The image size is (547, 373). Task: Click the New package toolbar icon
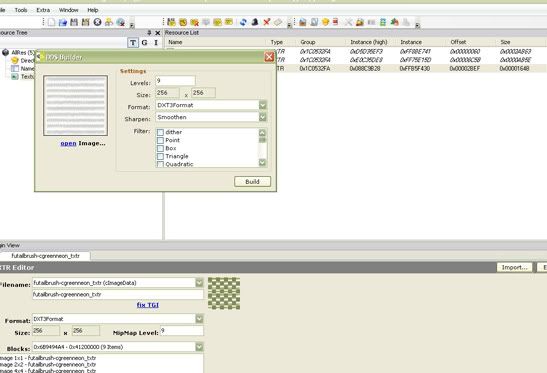click(x=51, y=22)
